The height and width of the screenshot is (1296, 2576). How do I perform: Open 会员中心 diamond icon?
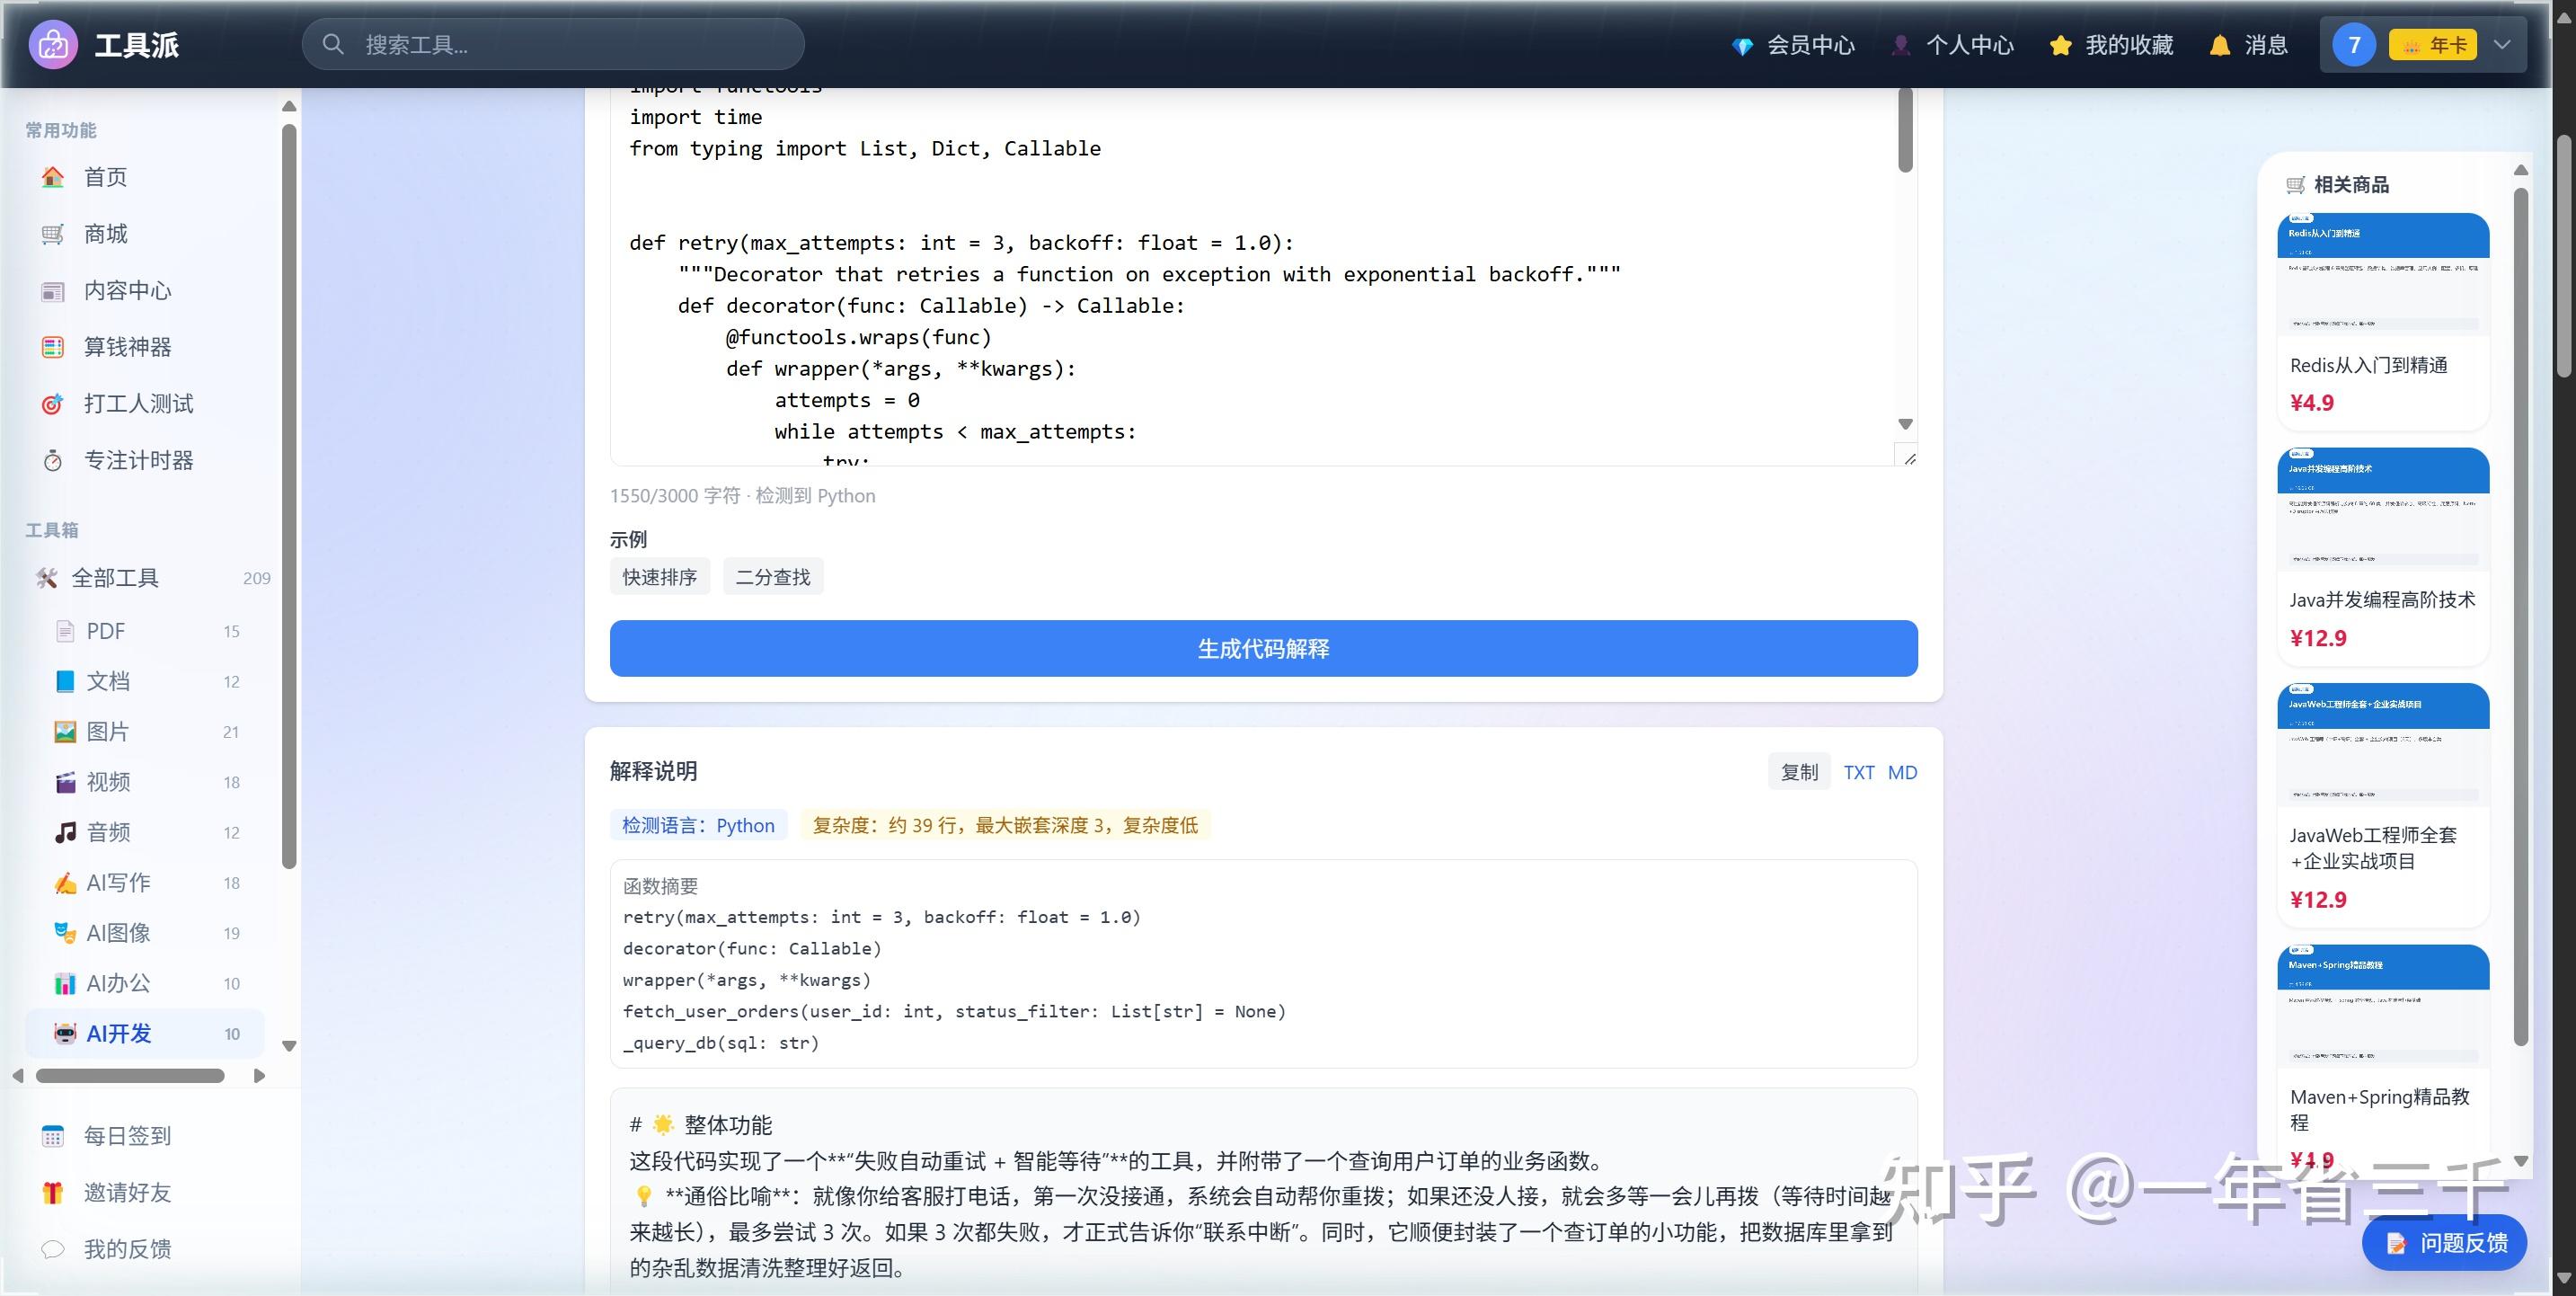point(1742,45)
